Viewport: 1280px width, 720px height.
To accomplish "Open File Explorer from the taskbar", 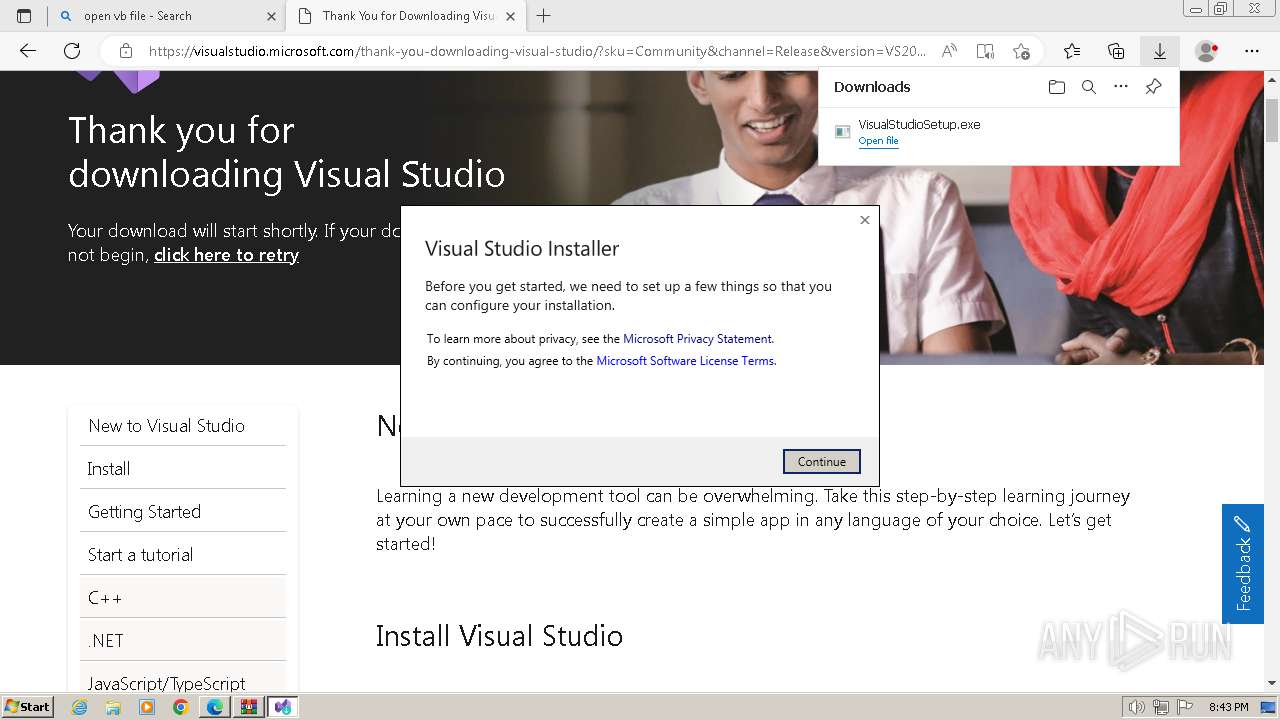I will pos(113,707).
